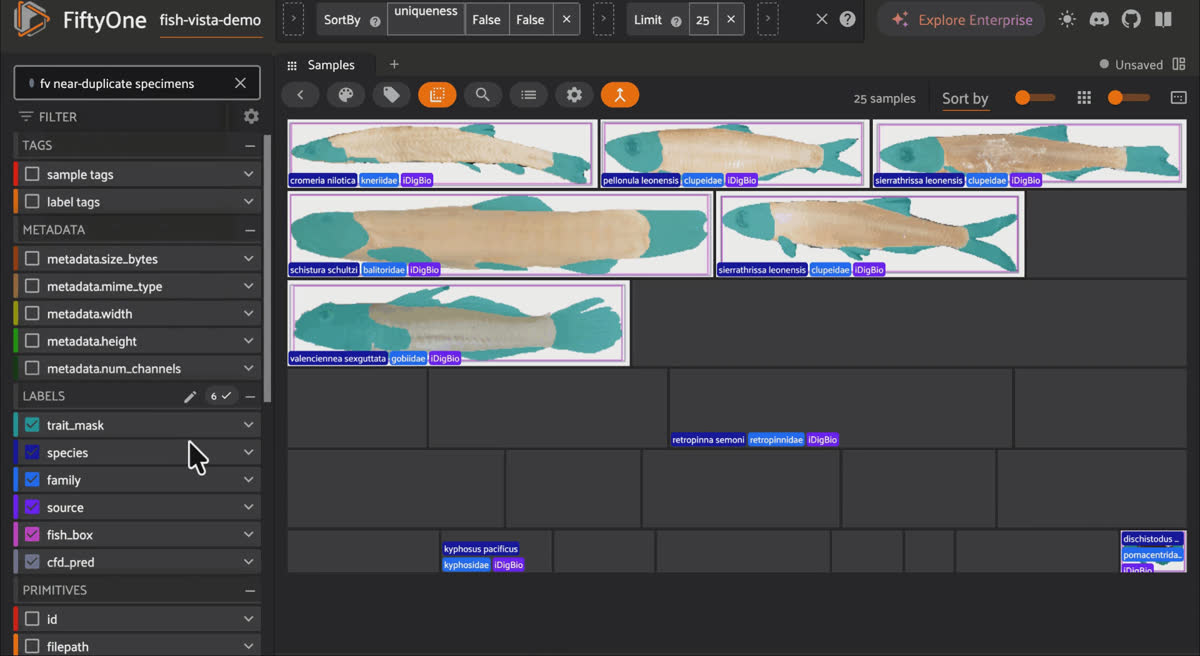Screen dimensions: 1200x656
Task: Open the sort by similarity search icon
Action: [x=483, y=95]
